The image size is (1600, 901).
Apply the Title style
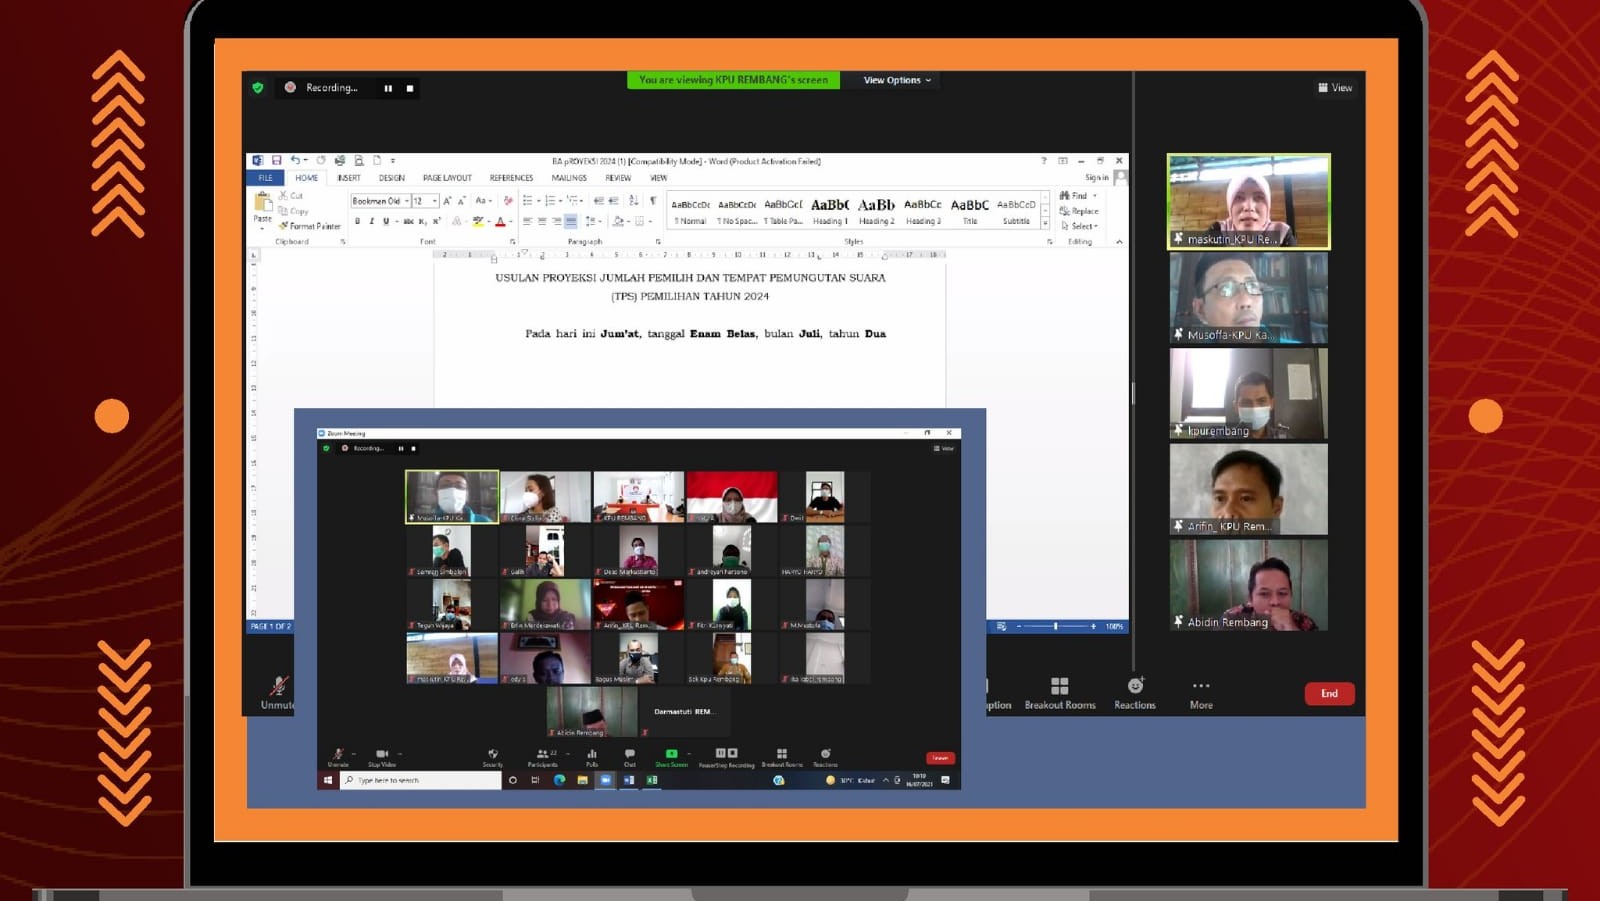(x=970, y=211)
